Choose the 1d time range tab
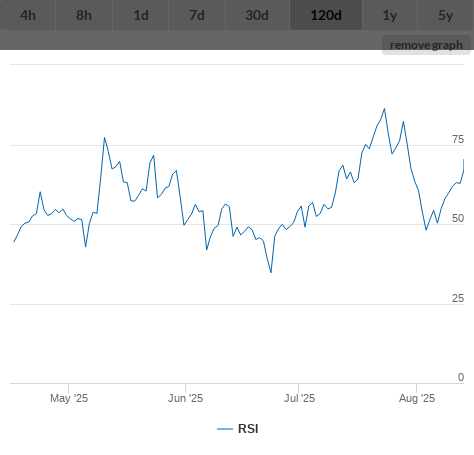 click(141, 15)
